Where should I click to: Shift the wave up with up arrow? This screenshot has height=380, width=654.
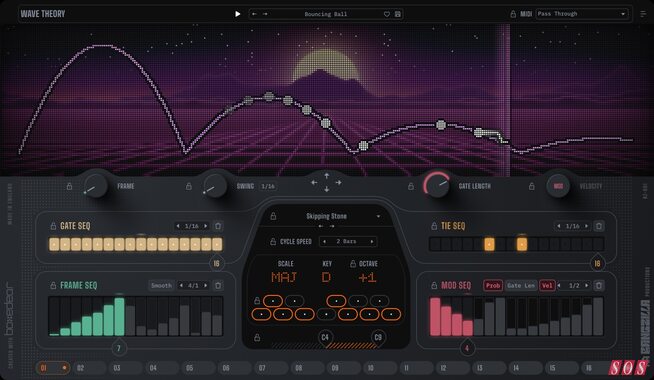click(x=327, y=176)
